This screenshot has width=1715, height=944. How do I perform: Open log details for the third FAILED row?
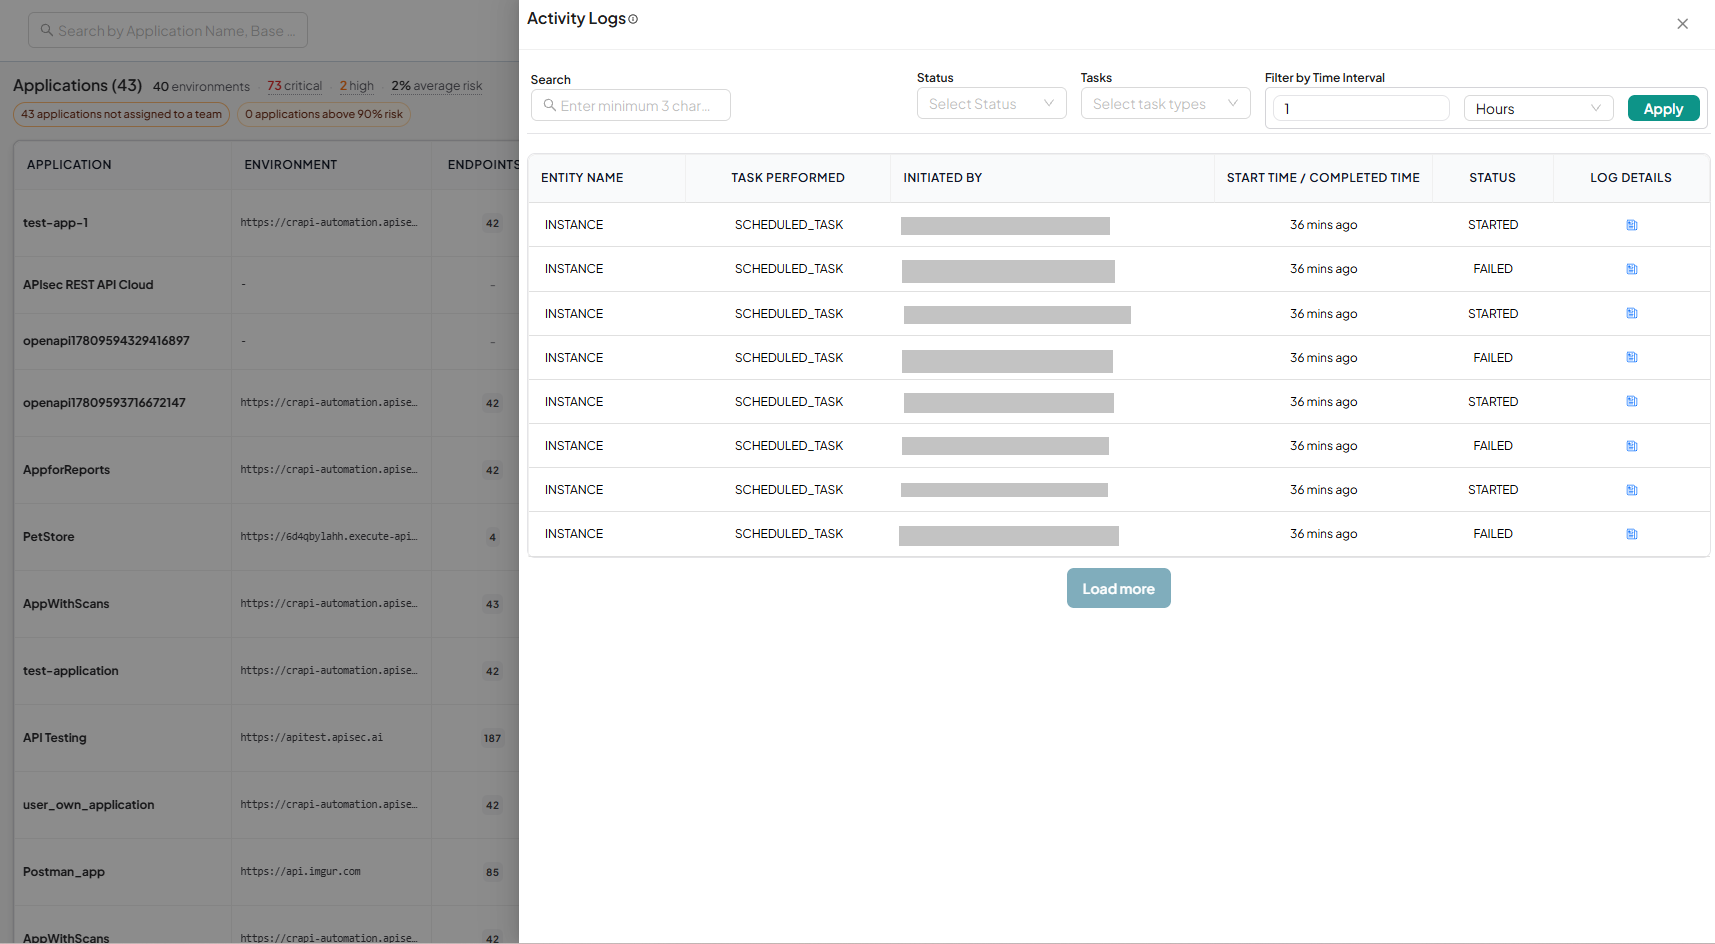click(x=1631, y=446)
